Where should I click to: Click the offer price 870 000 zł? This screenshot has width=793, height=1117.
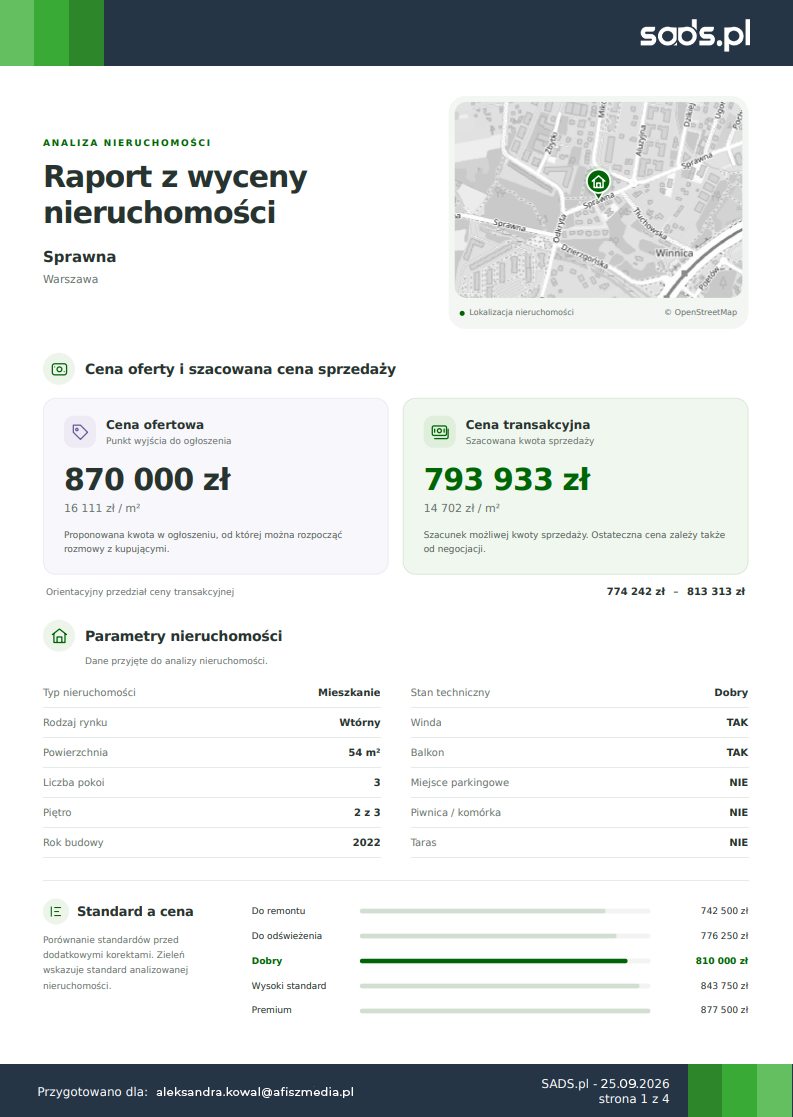[x=147, y=479]
